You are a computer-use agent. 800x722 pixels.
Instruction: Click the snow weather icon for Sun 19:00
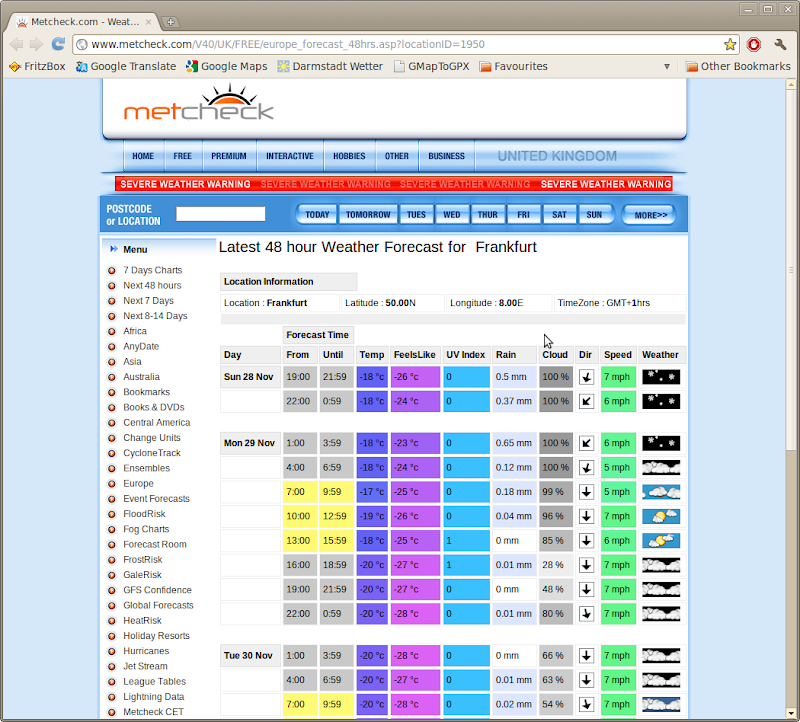pos(660,377)
